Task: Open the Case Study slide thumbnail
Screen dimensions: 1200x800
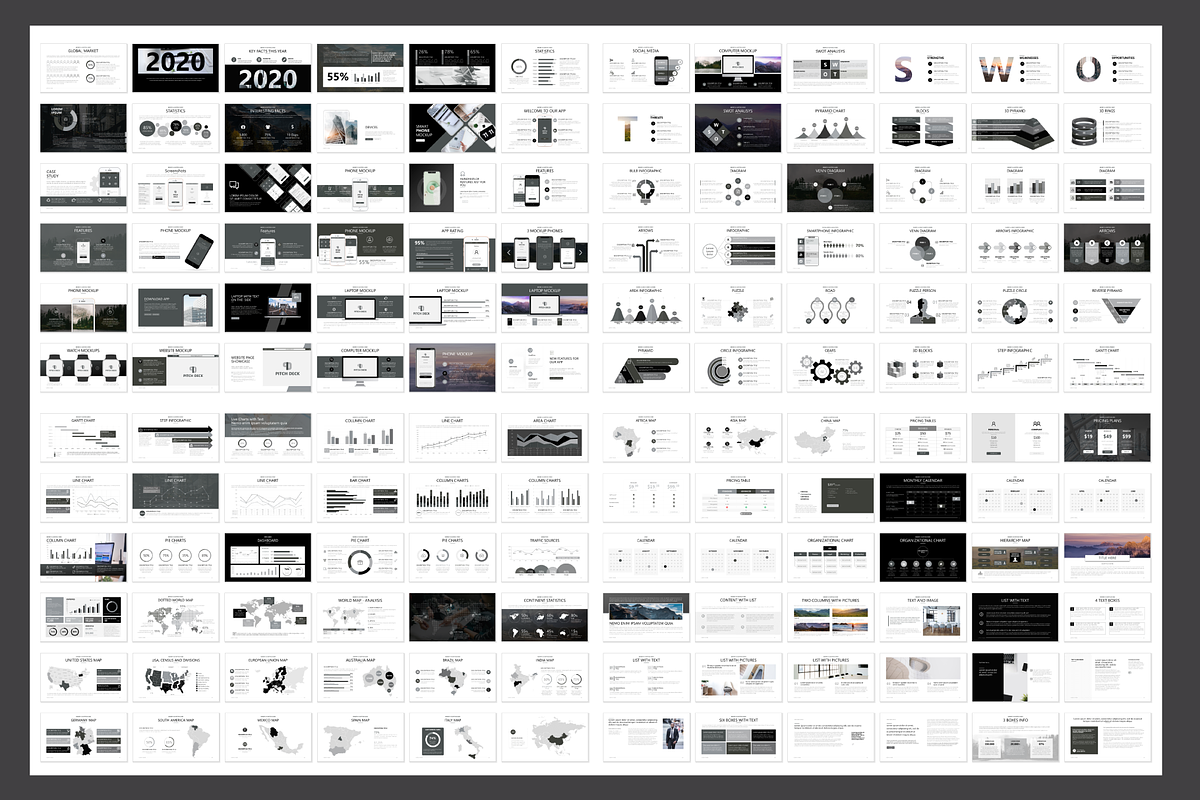Action: (x=83, y=188)
